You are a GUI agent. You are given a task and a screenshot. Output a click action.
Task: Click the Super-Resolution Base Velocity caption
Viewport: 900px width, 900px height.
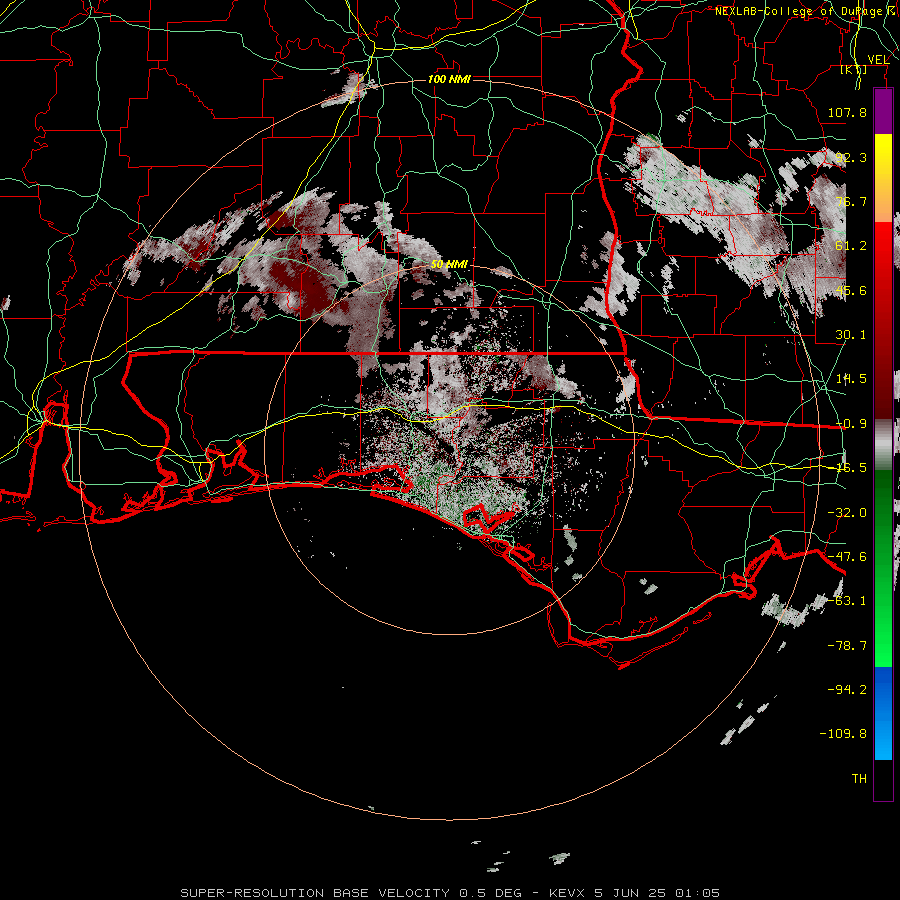point(450,893)
